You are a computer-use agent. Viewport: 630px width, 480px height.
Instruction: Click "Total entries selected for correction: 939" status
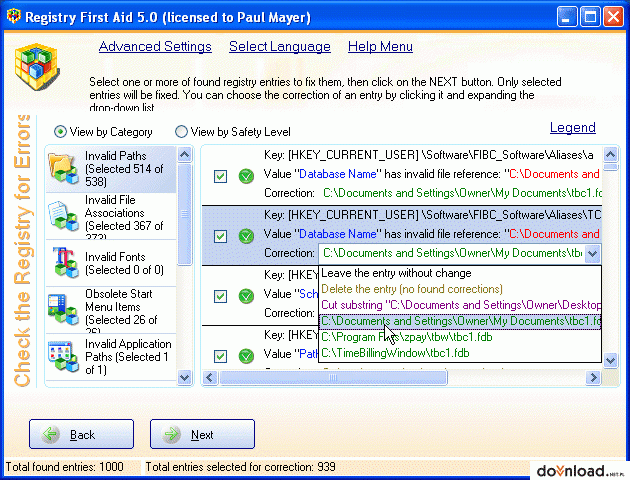pos(240,467)
